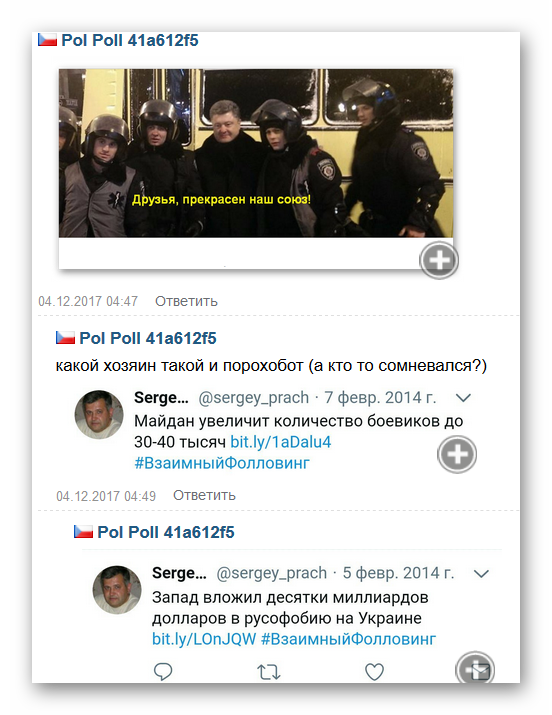Screen dimensions: 552x715
Task: Click the tweet's reply speech bubble icon
Action: tap(163, 672)
